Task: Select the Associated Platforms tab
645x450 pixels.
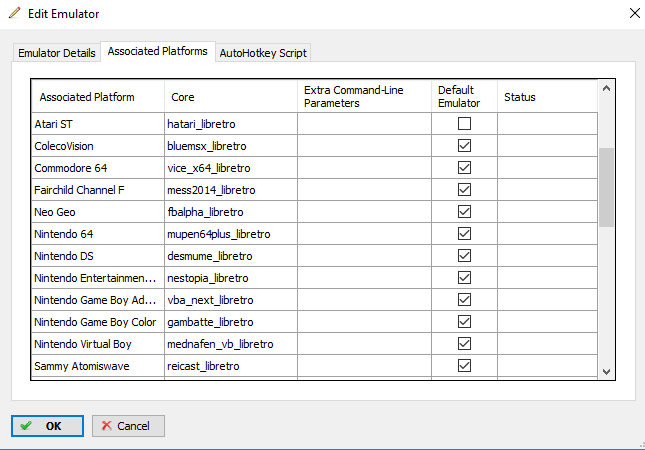Action: click(158, 51)
